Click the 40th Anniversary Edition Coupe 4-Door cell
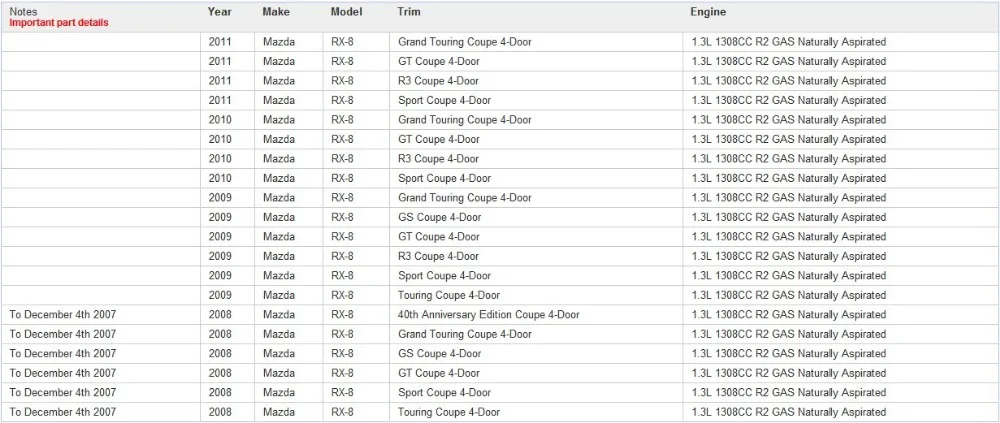1000x423 pixels. point(536,315)
